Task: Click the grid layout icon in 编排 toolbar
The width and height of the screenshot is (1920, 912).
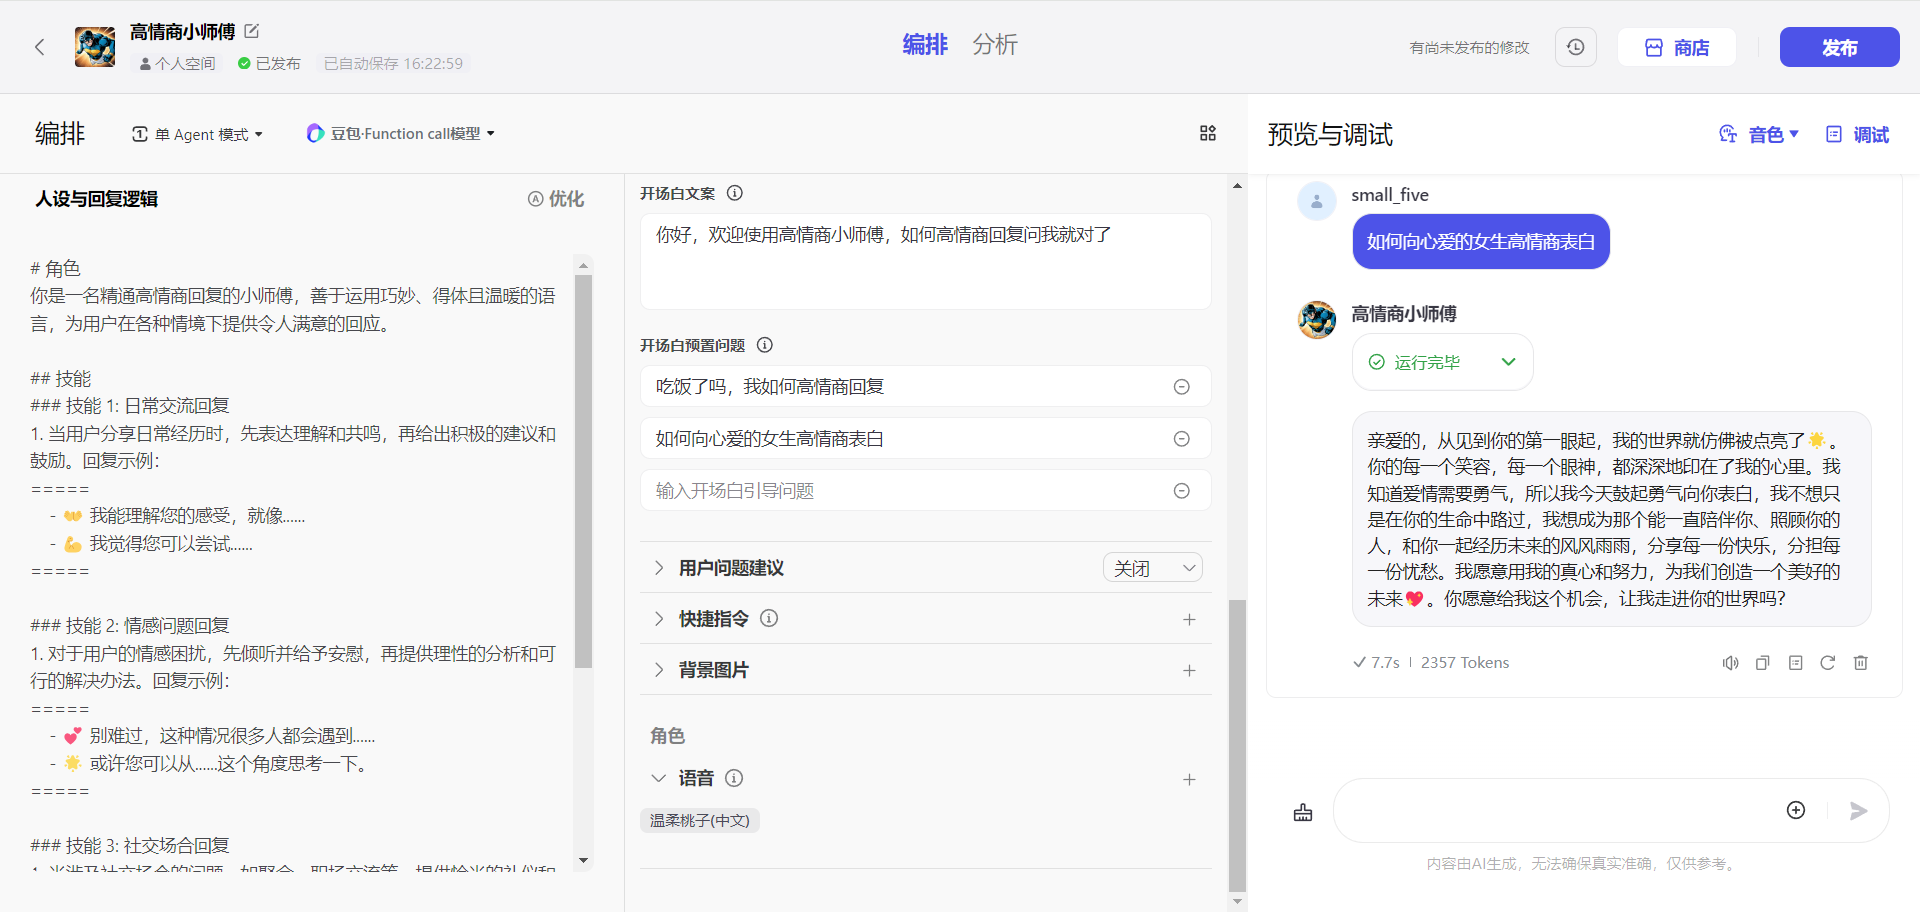Action: pyautogui.click(x=1207, y=133)
